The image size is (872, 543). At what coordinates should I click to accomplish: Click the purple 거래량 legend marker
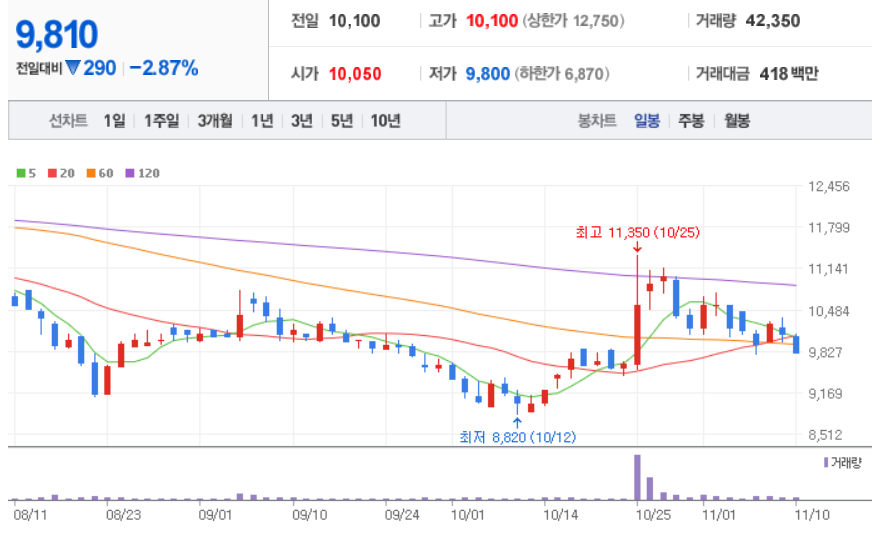826,462
